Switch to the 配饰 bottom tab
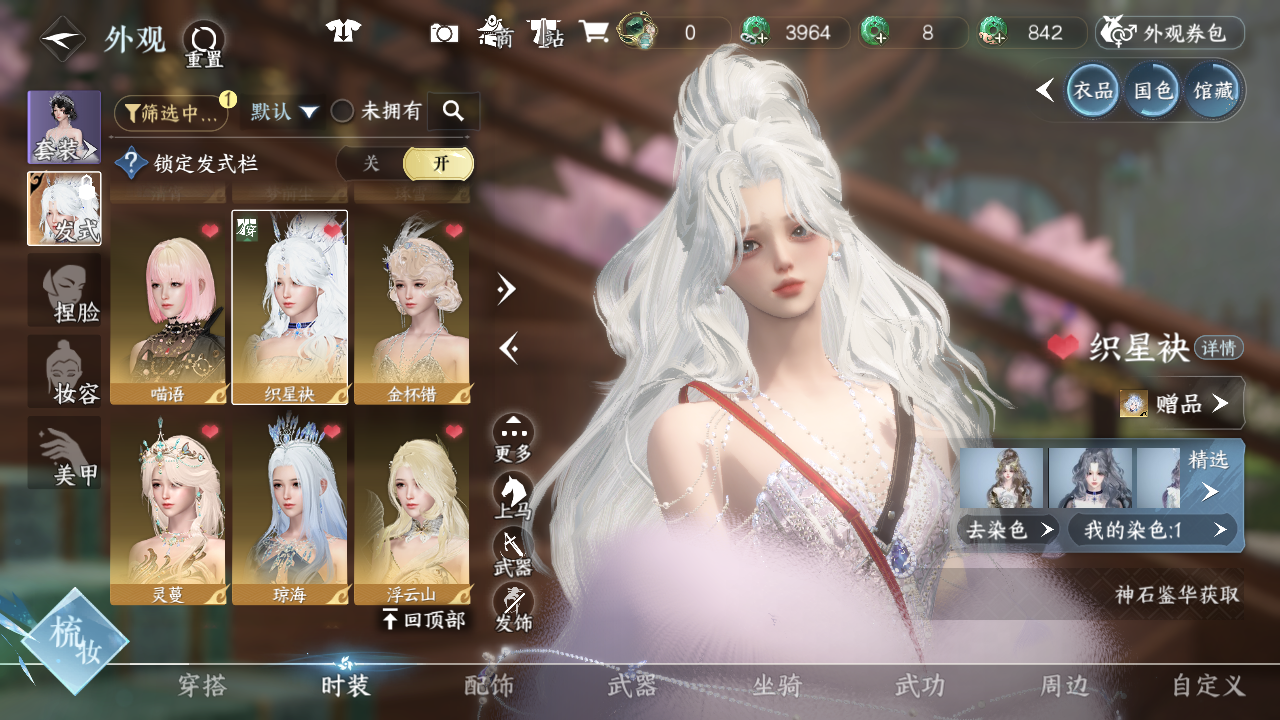 click(489, 686)
